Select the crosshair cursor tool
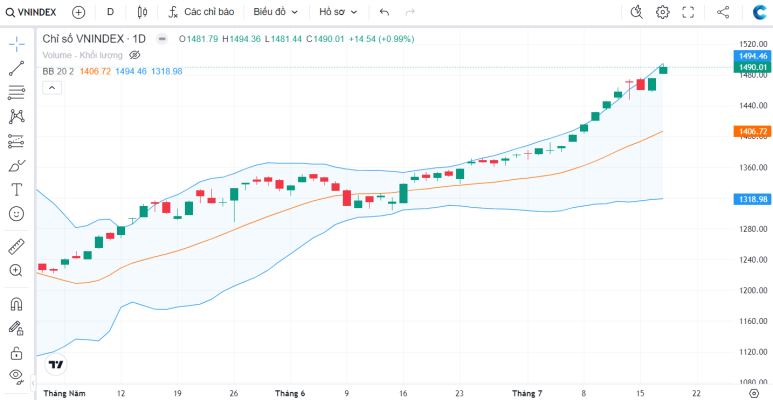This screenshot has width=773, height=400. tap(17, 44)
